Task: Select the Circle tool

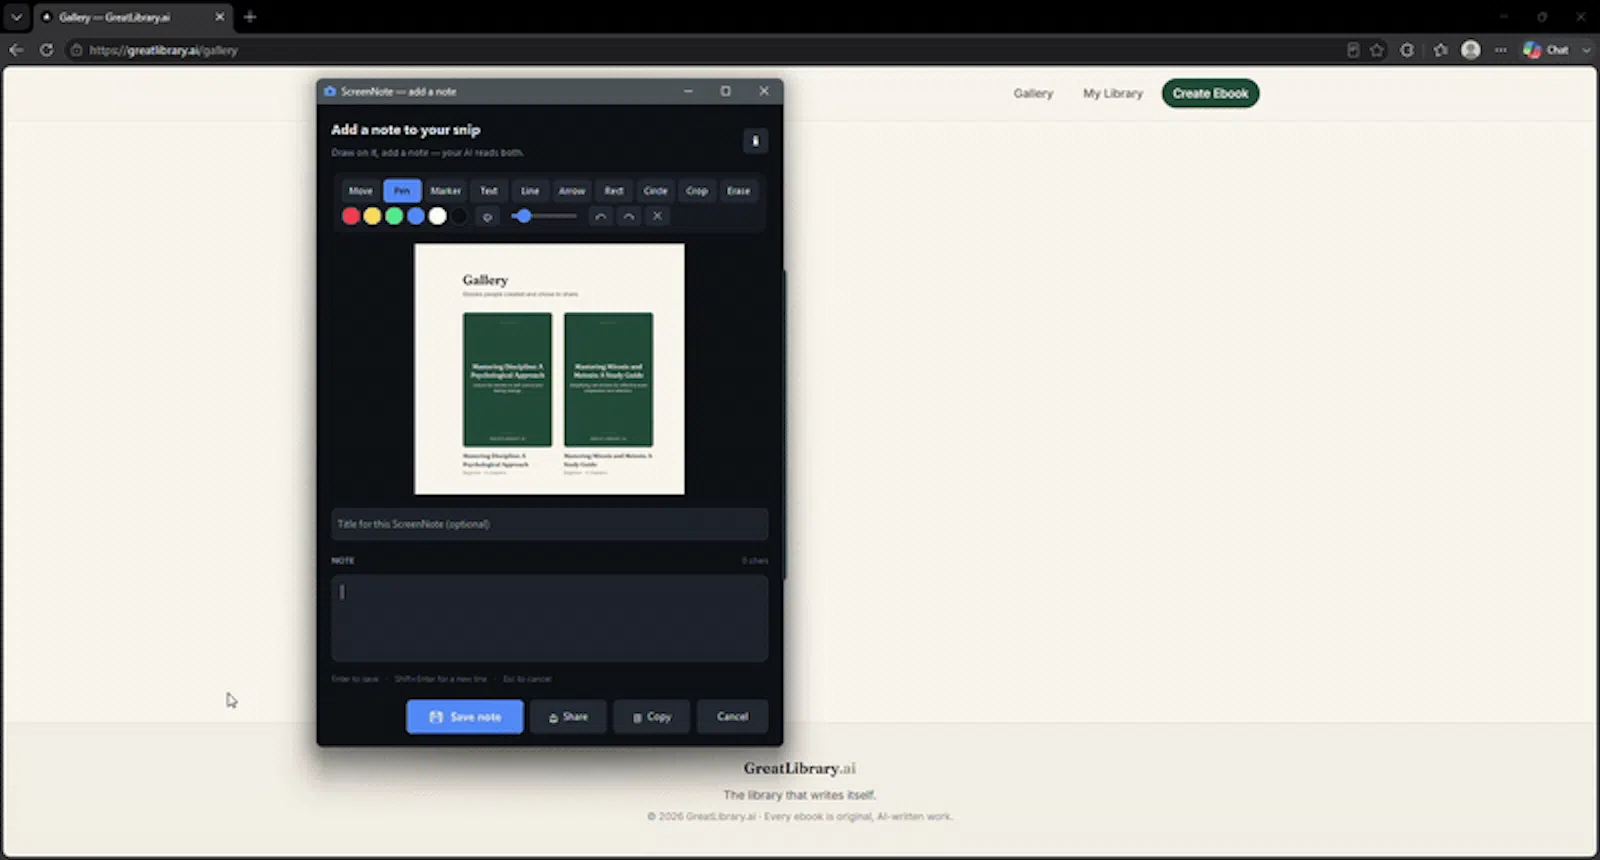Action: [656, 191]
